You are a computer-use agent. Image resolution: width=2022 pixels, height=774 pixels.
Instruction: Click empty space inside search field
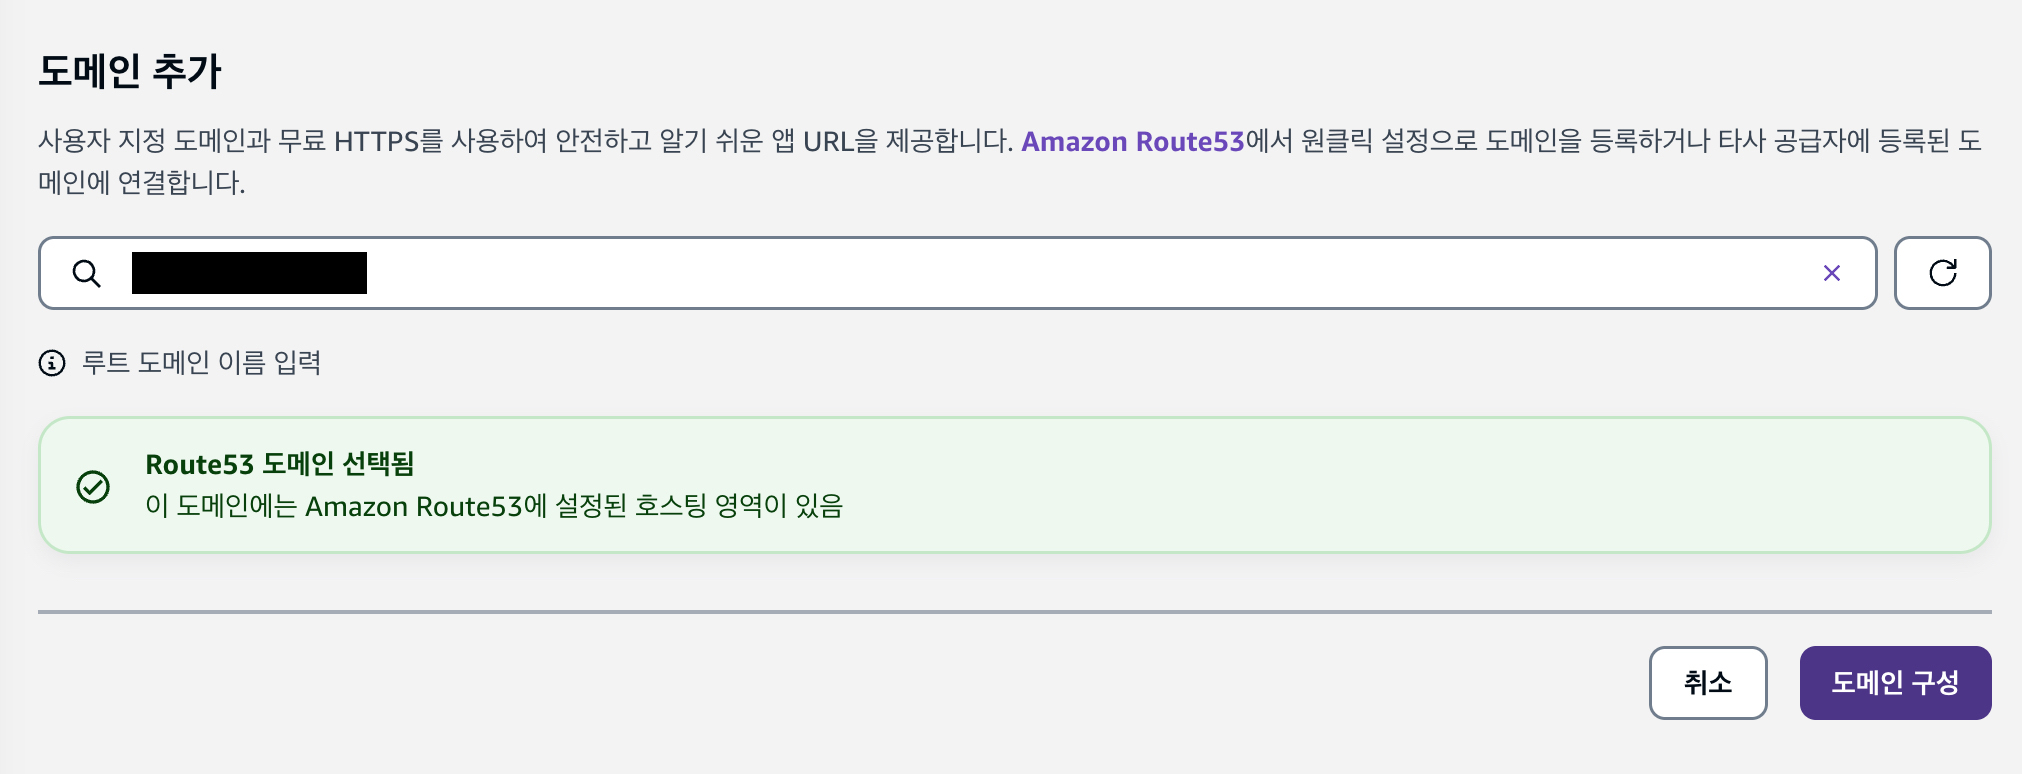[x=1100, y=273]
